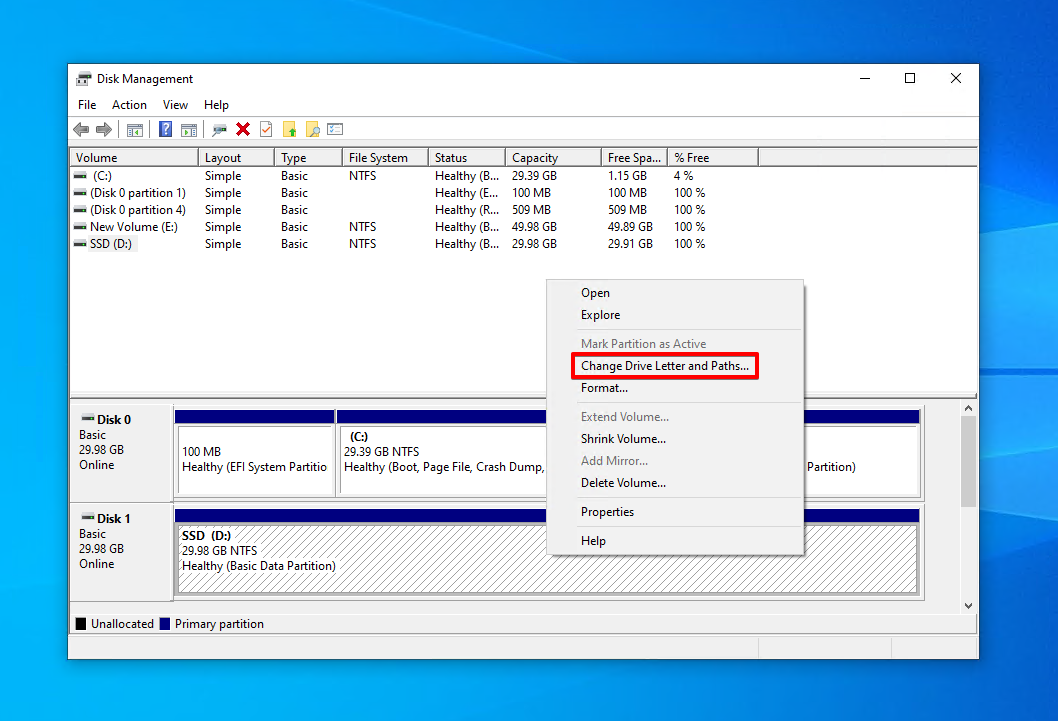Click the yellow folder with green arrow icon

[290, 130]
